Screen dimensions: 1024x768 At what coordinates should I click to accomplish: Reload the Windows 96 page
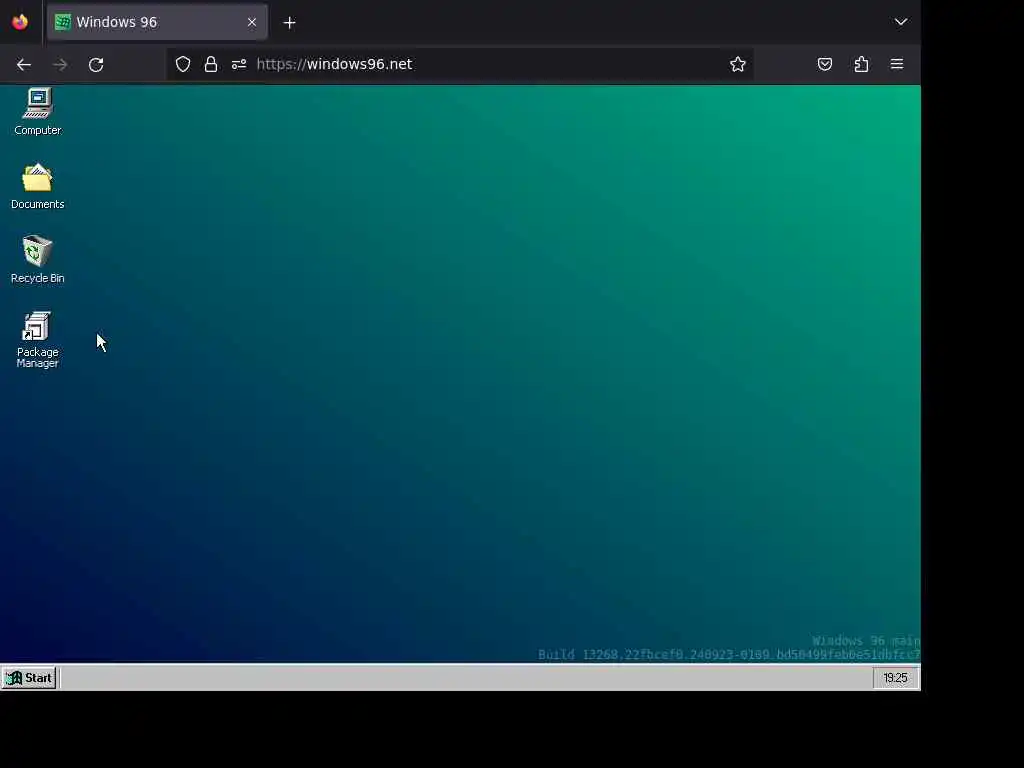coord(96,65)
